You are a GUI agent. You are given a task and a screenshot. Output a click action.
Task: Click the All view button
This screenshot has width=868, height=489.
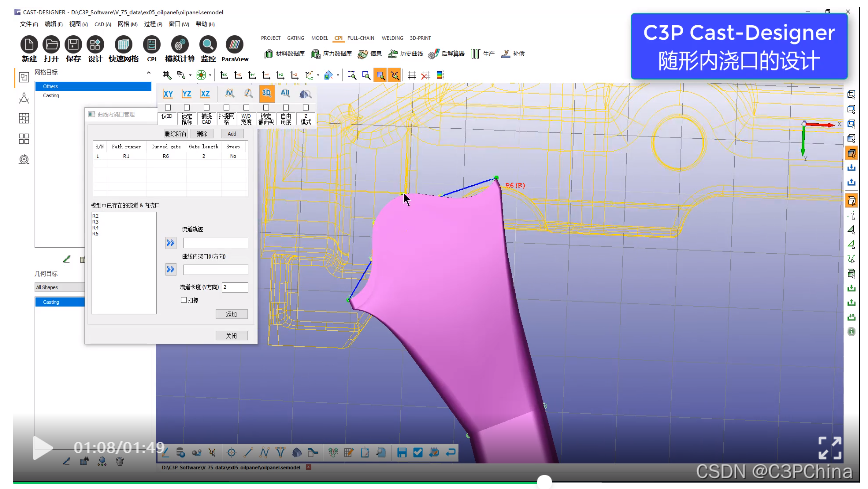(286, 94)
